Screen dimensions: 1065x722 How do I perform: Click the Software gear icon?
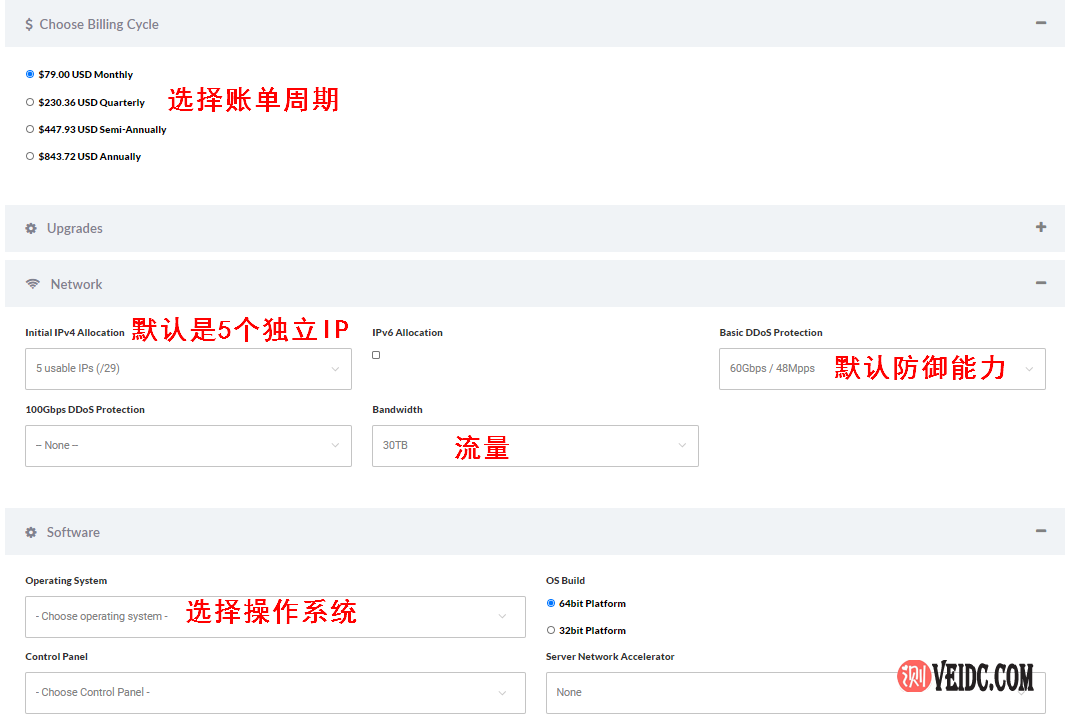[x=31, y=532]
